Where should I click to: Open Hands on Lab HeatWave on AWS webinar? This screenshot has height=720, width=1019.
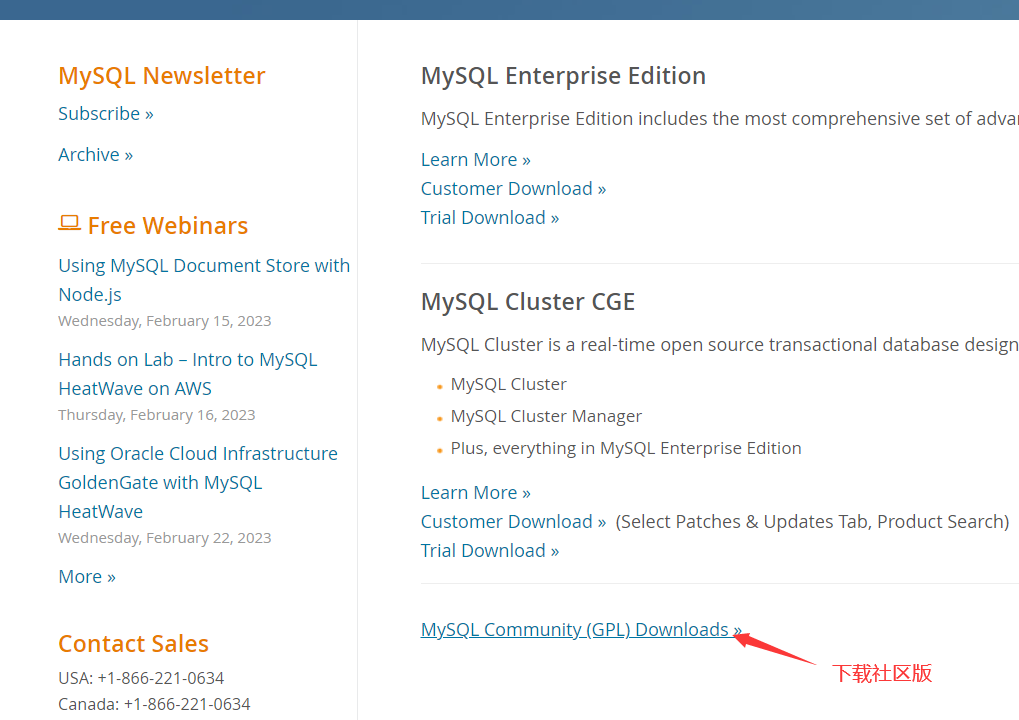(188, 374)
